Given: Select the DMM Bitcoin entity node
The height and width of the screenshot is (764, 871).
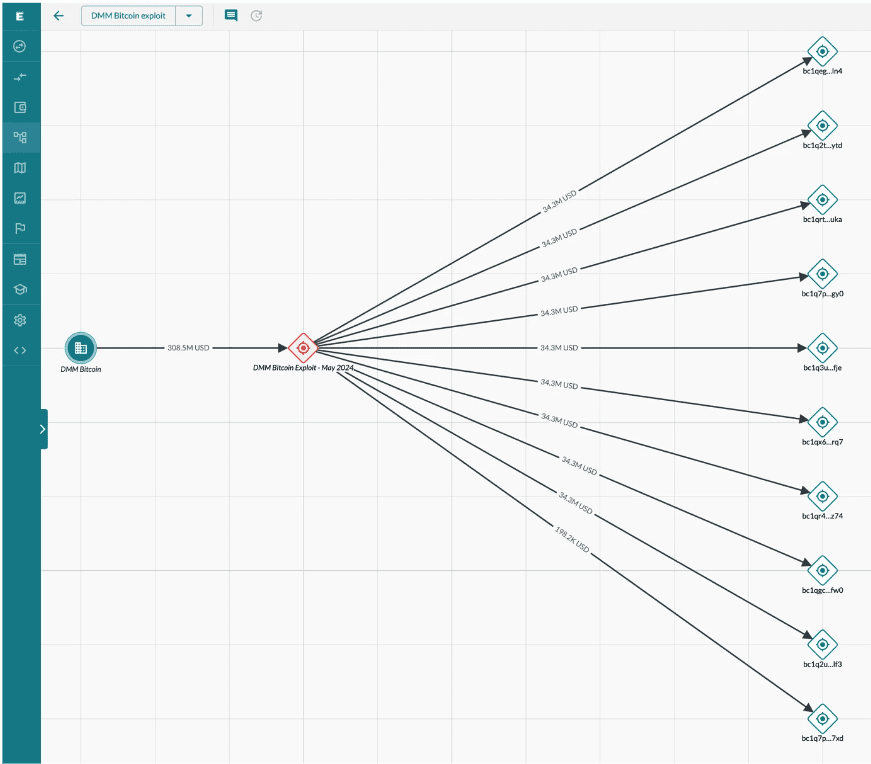Looking at the screenshot, I should click(81, 348).
